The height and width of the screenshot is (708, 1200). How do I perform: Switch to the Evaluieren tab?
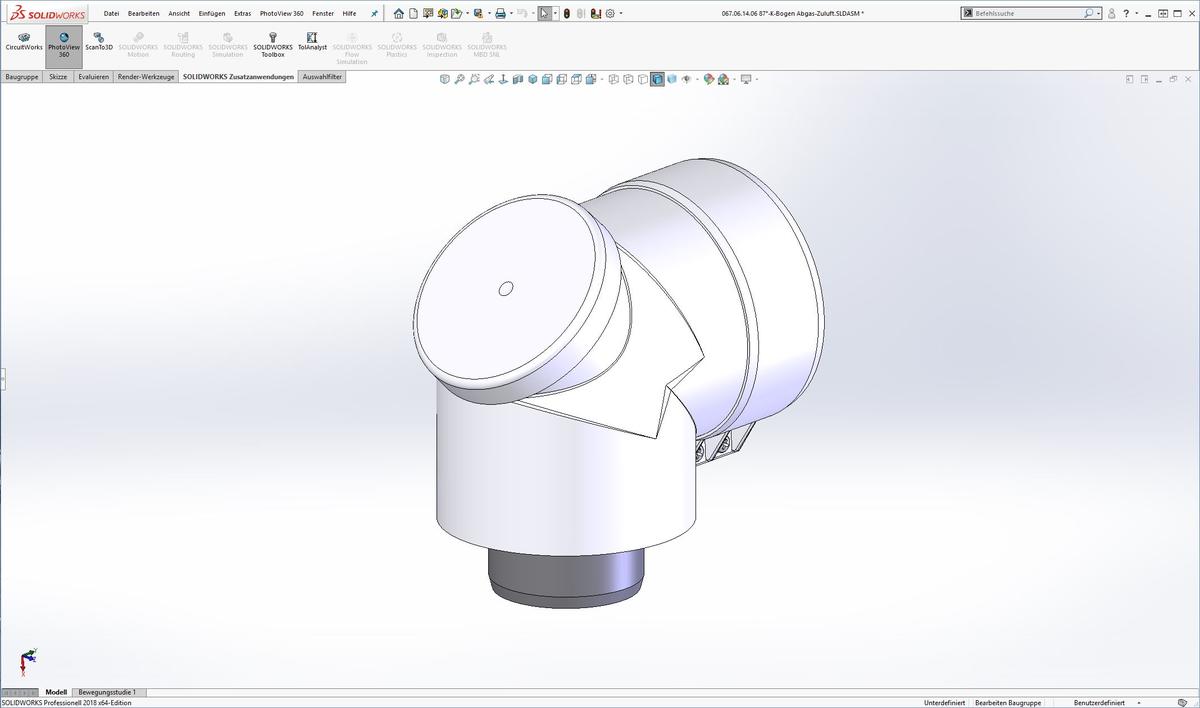(x=93, y=76)
